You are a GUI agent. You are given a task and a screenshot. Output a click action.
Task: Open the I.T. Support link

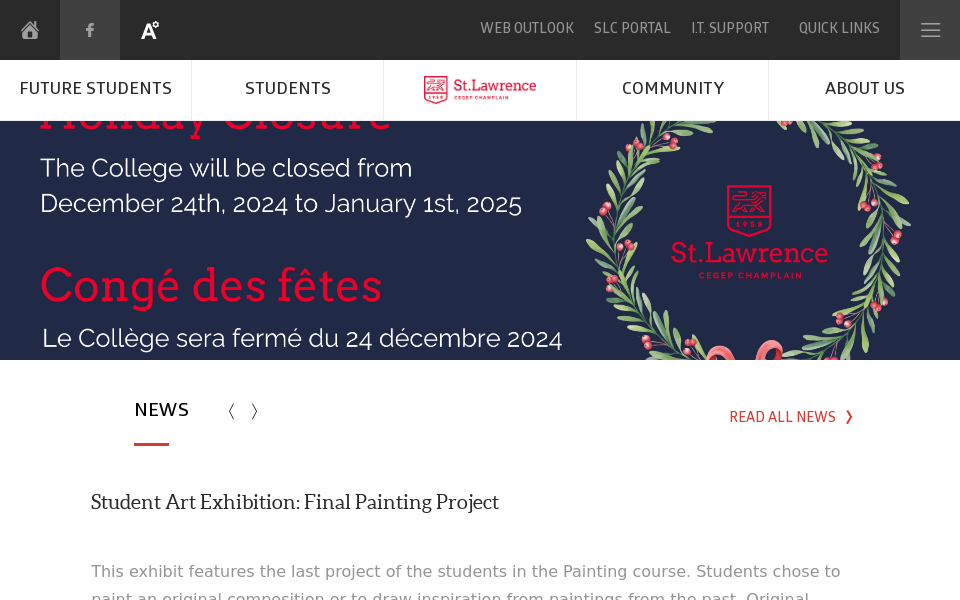pyautogui.click(x=730, y=28)
